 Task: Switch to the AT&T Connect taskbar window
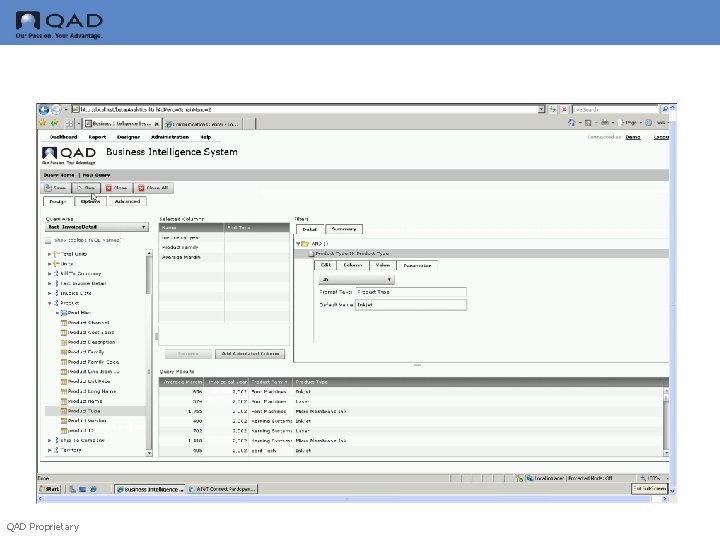click(223, 489)
